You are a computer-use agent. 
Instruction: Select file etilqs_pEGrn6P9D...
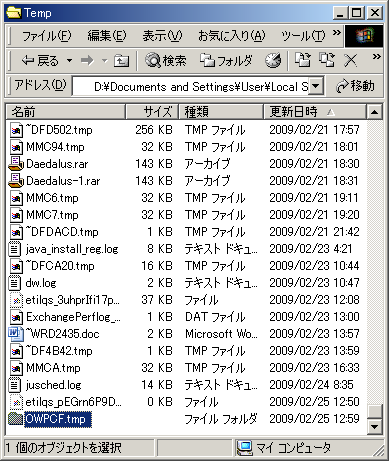73,402
